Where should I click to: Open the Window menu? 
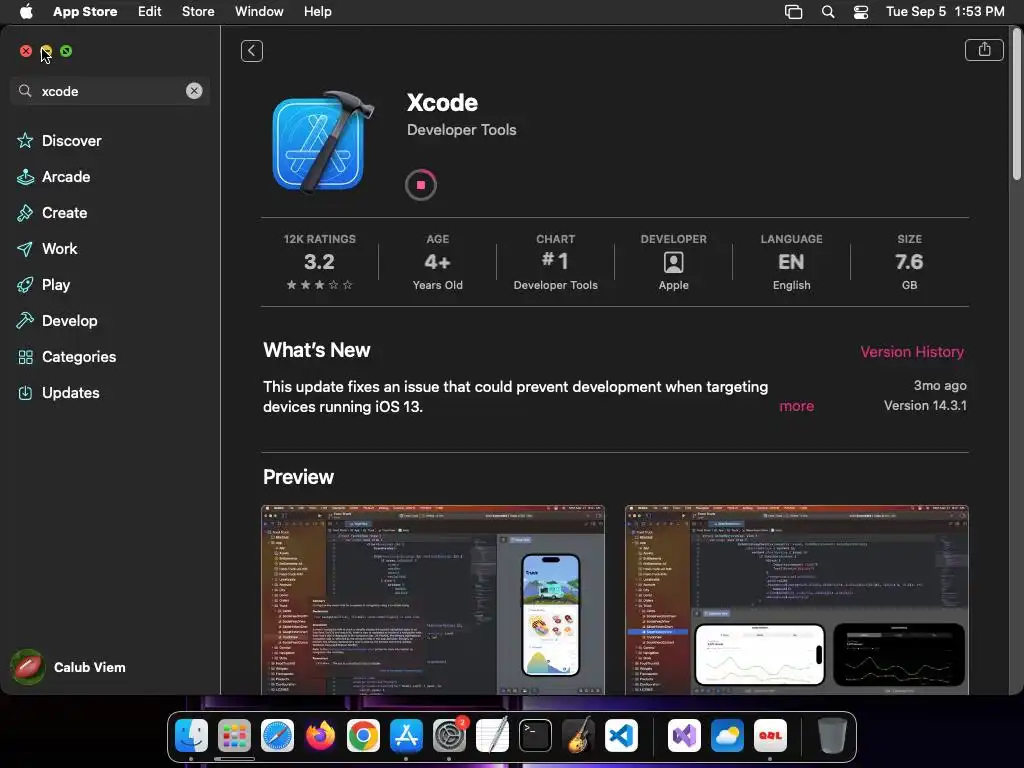259,11
